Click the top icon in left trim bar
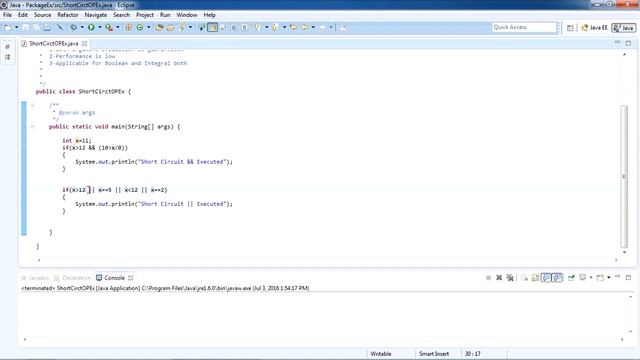This screenshot has width=640, height=360. click(x=8, y=47)
